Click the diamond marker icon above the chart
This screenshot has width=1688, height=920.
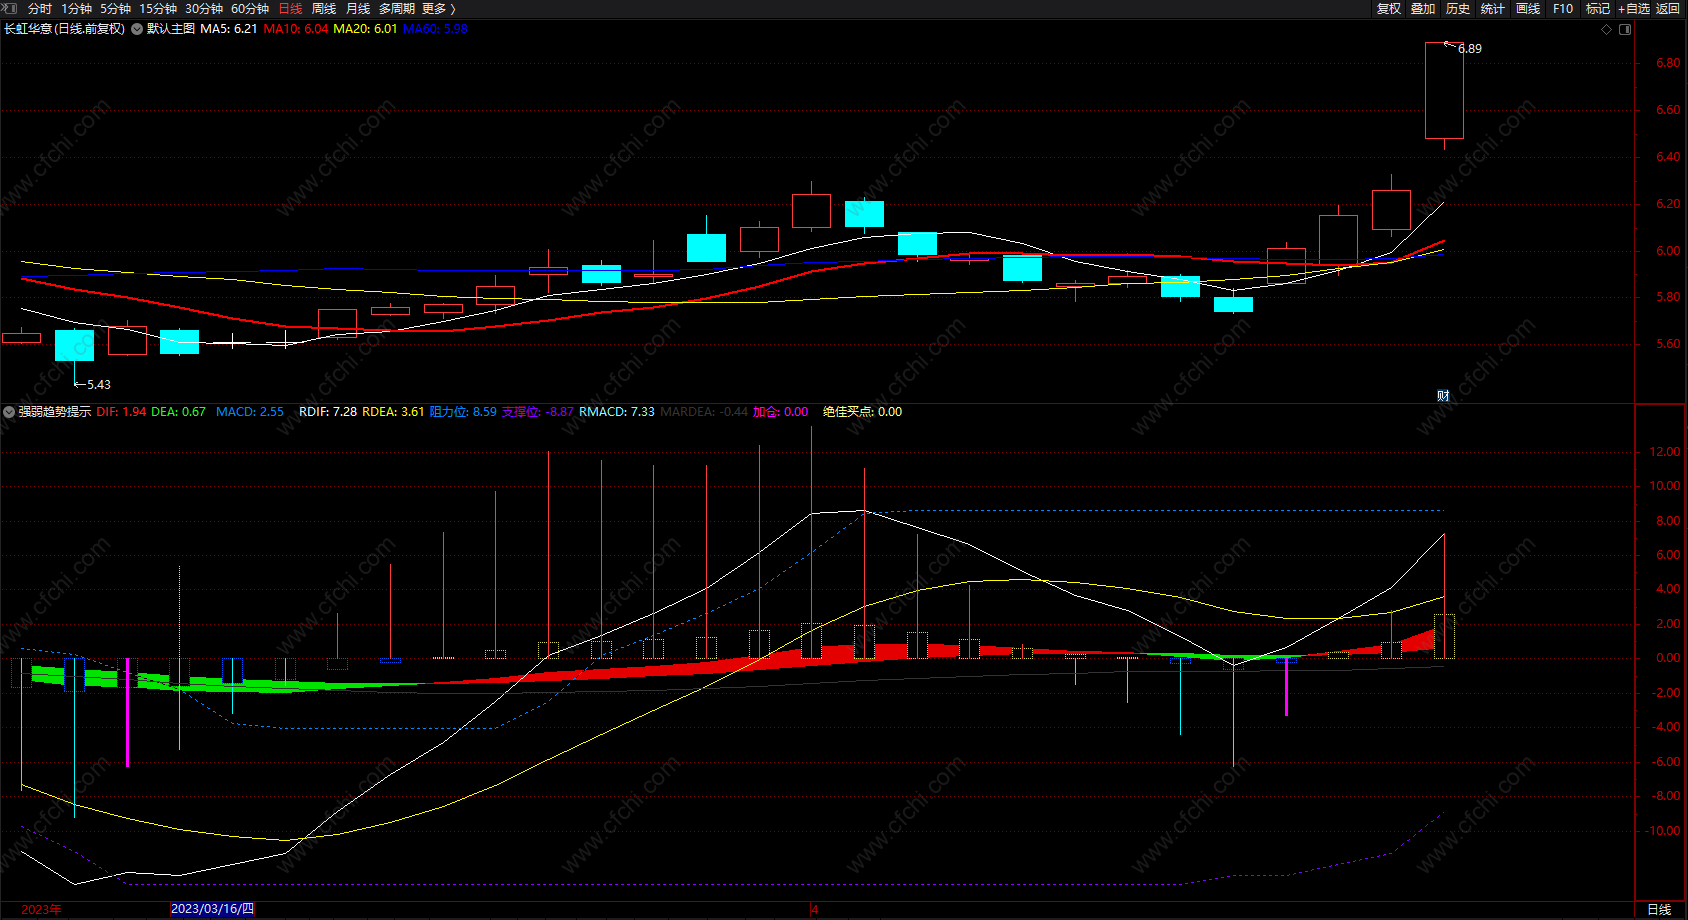(x=1607, y=30)
